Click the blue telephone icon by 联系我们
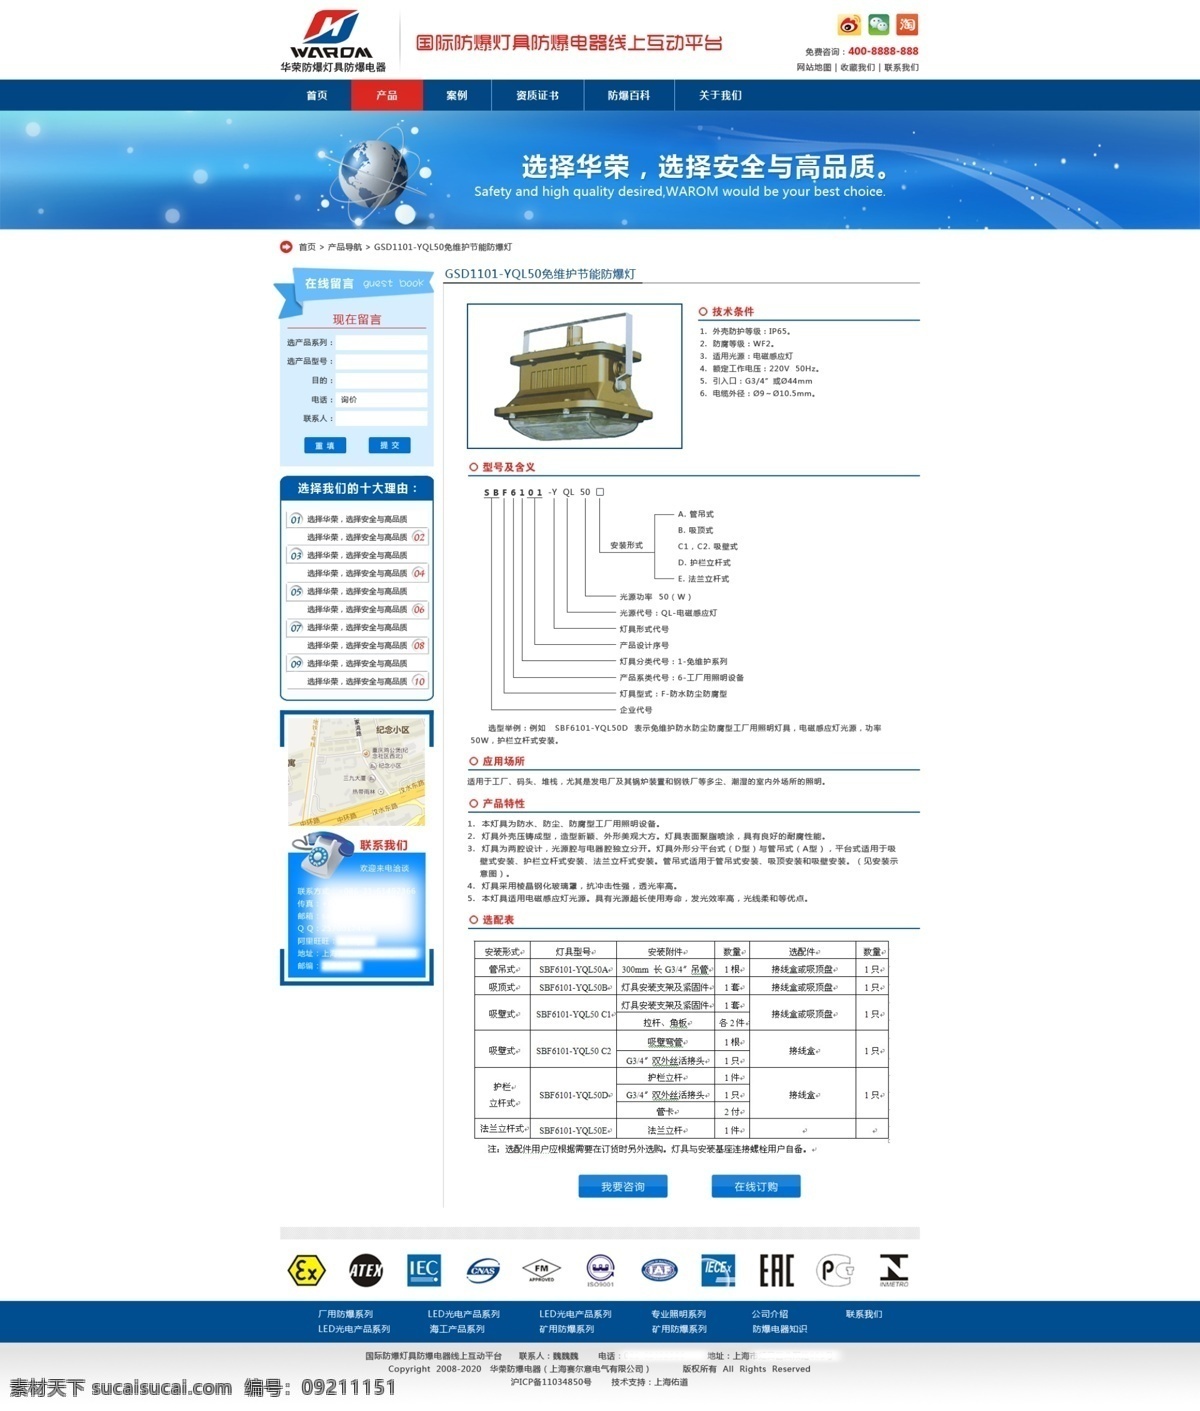1200x1411 pixels. (320, 853)
